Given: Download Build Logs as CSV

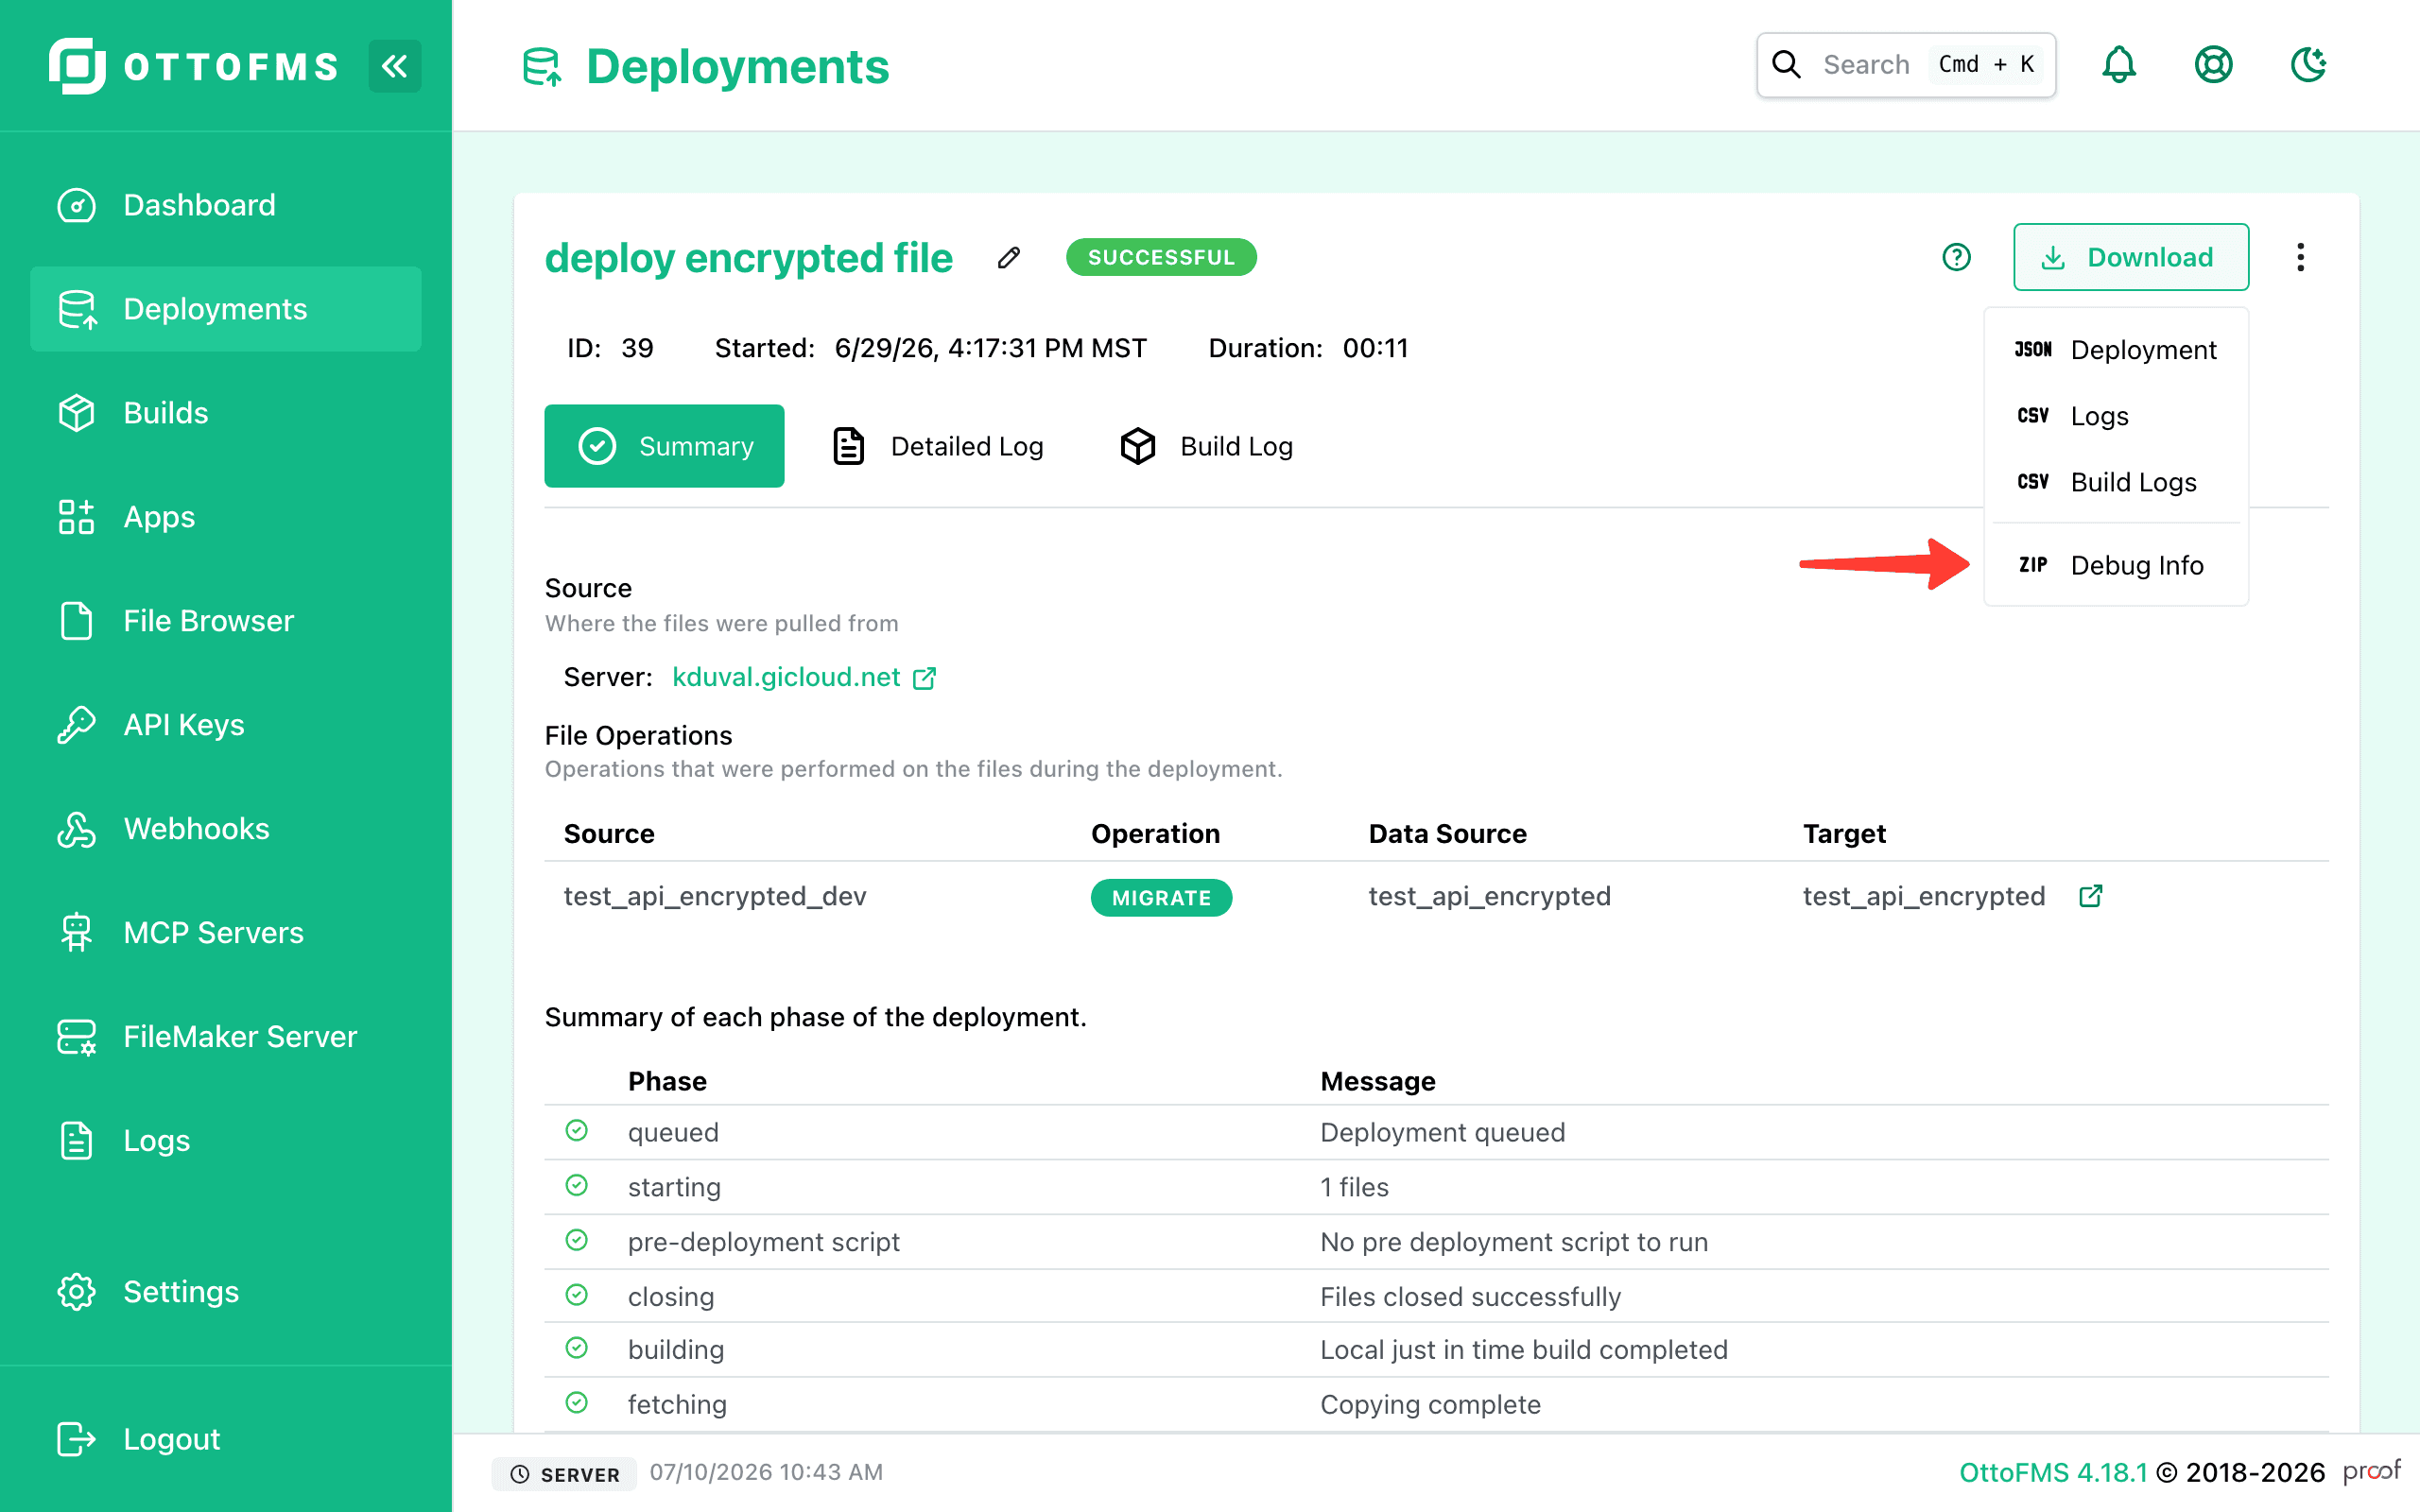Looking at the screenshot, I should 2115,482.
